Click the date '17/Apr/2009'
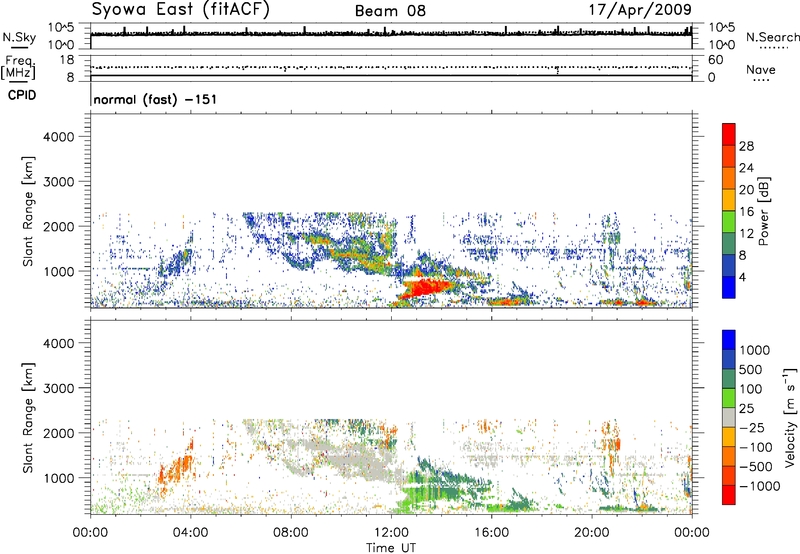This screenshot has height=554, width=800. [x=640, y=10]
